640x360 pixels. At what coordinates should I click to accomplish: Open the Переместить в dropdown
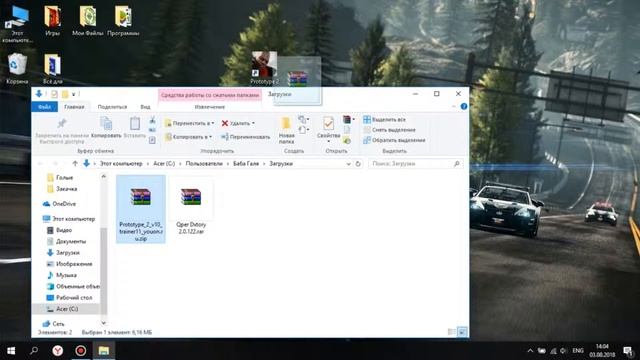tap(189, 123)
